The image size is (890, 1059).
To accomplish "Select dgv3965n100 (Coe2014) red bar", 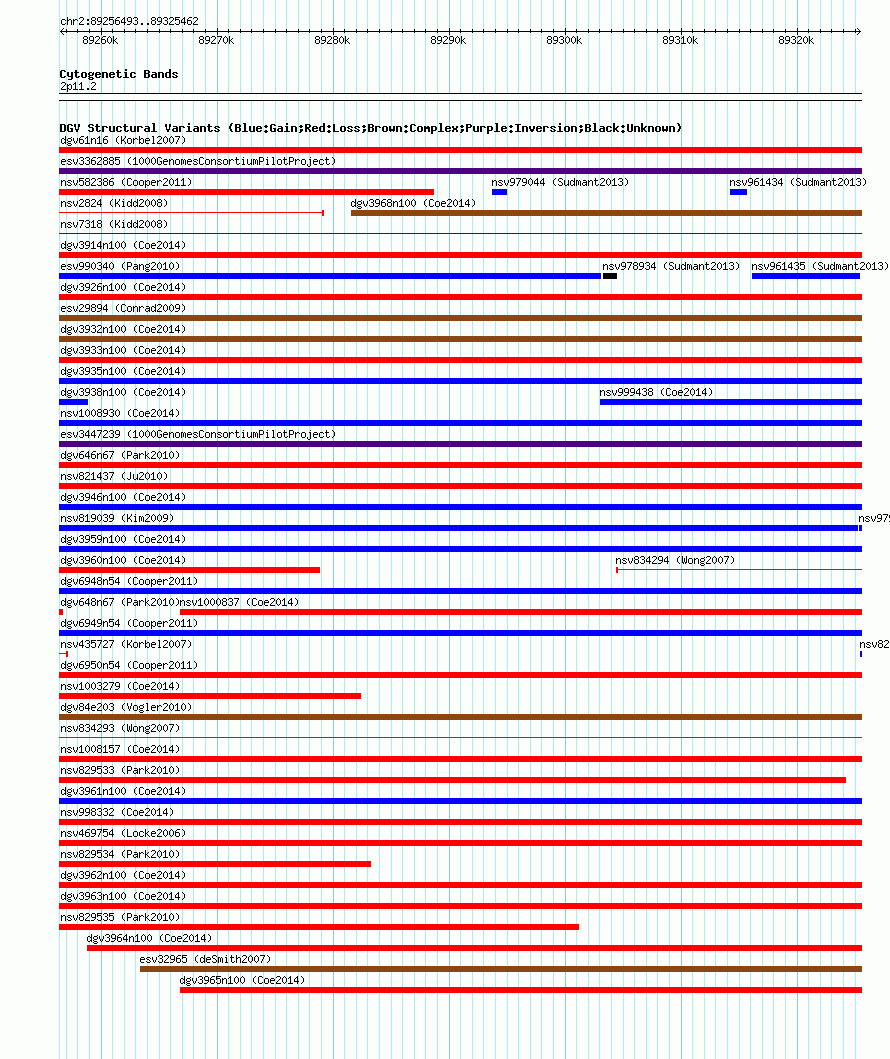I will tap(521, 990).
